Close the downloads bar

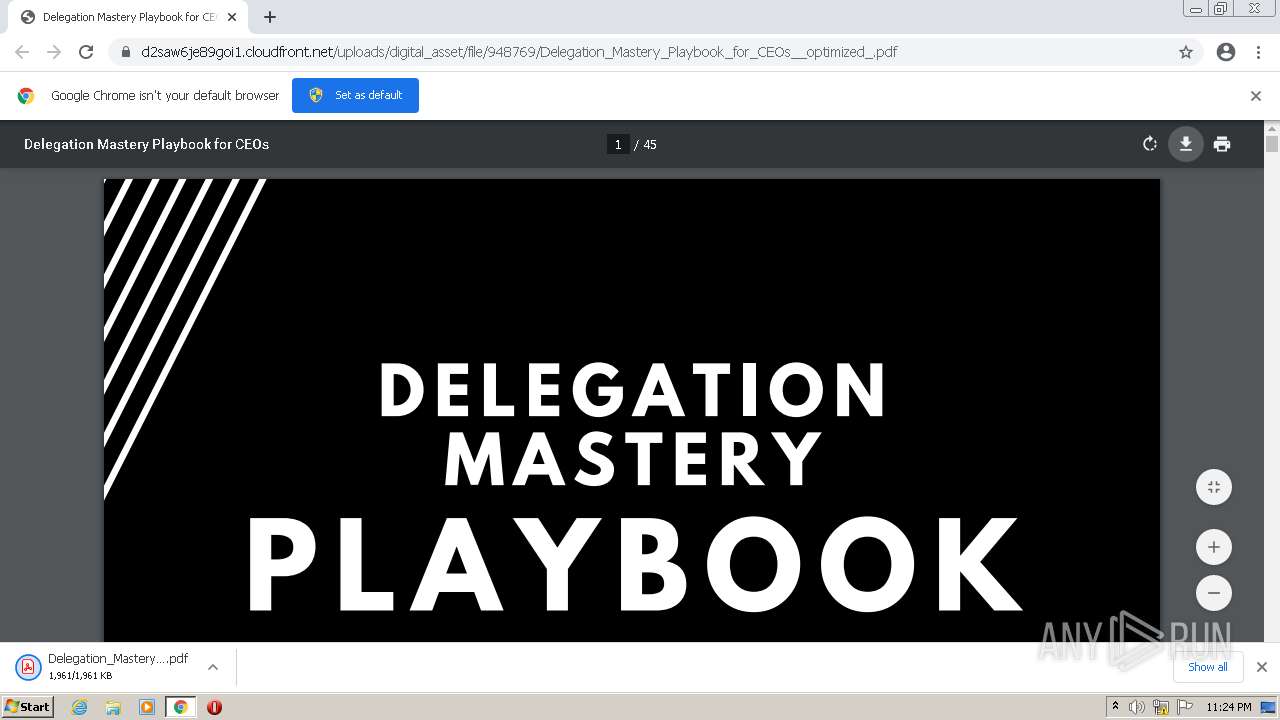1262,667
